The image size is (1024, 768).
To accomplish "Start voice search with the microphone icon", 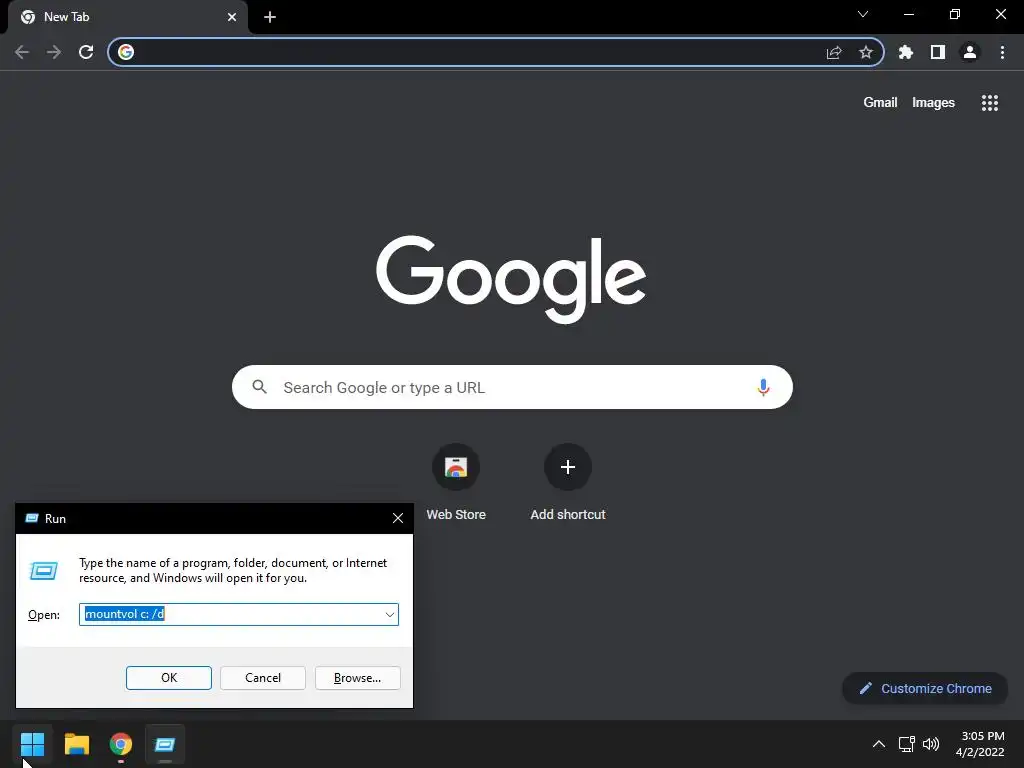I will click(763, 387).
